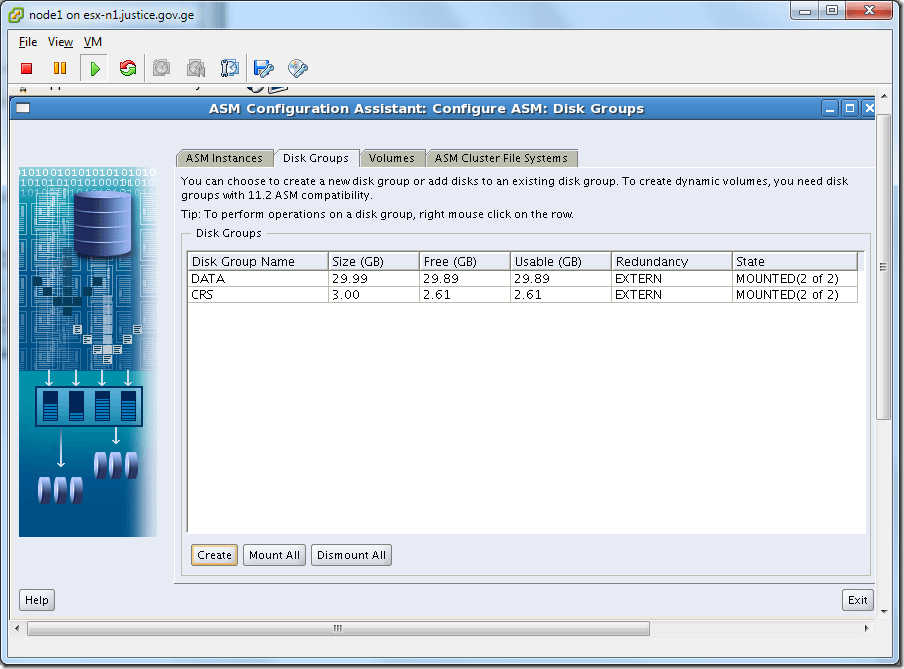The image size is (904, 669).
Task: Open the View menu
Action: pyautogui.click(x=60, y=42)
